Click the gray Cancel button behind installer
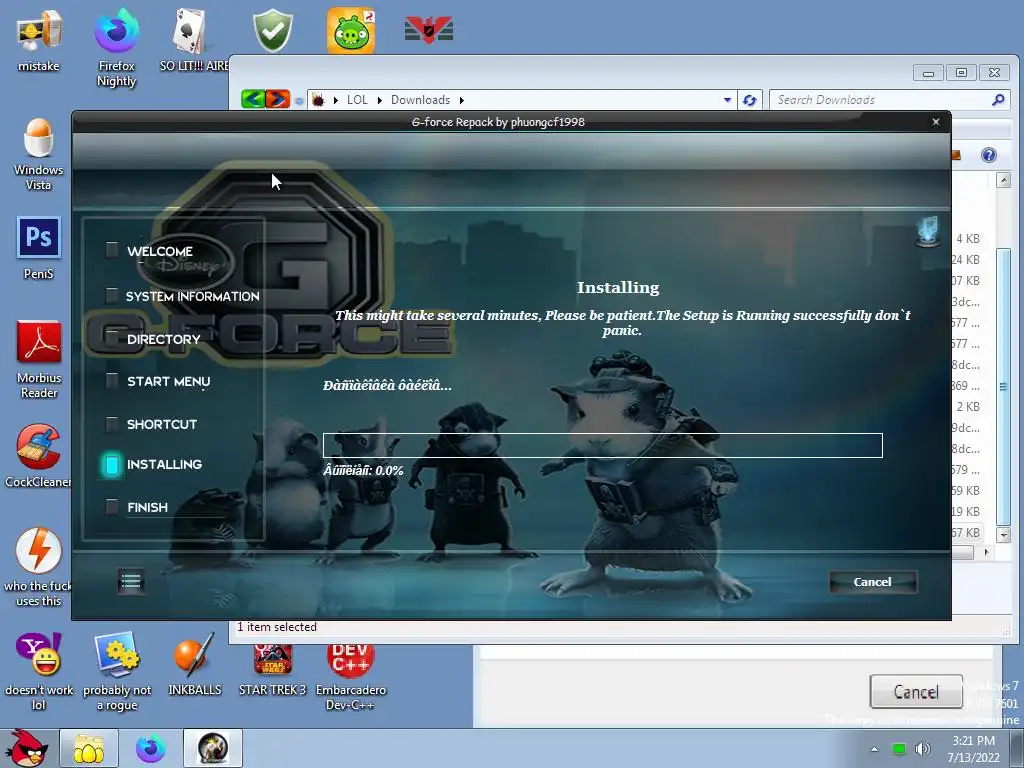This screenshot has width=1024, height=768. pyautogui.click(x=916, y=692)
